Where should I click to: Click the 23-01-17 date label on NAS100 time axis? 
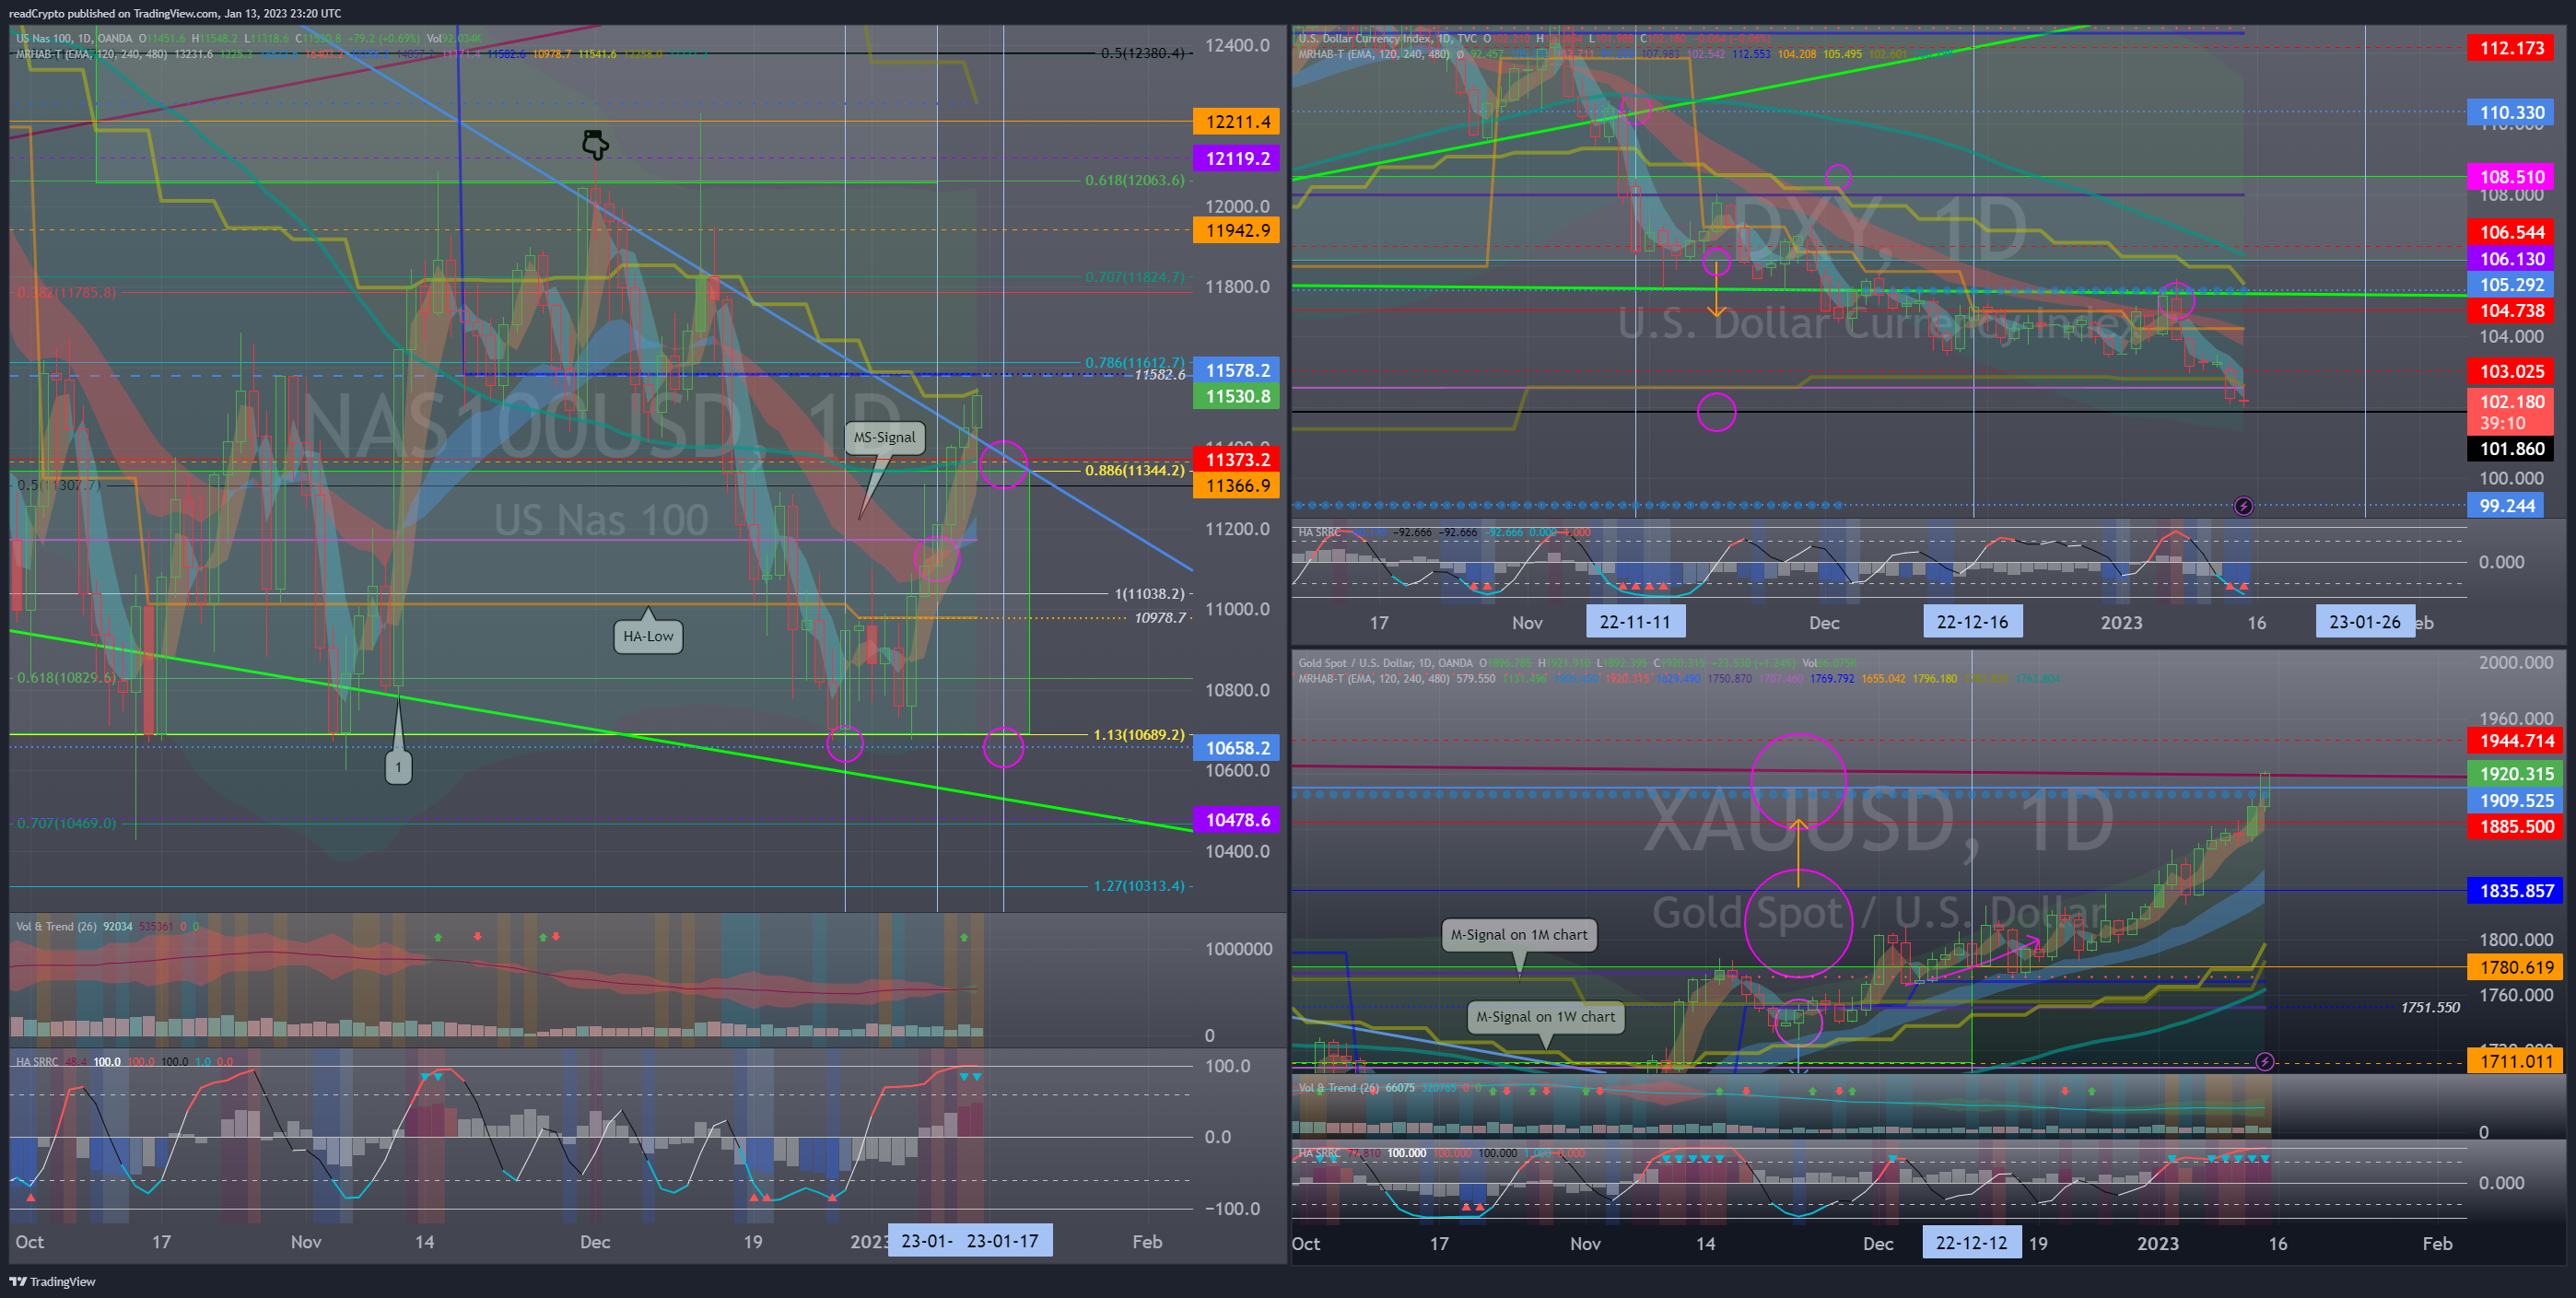[x=1002, y=1241]
